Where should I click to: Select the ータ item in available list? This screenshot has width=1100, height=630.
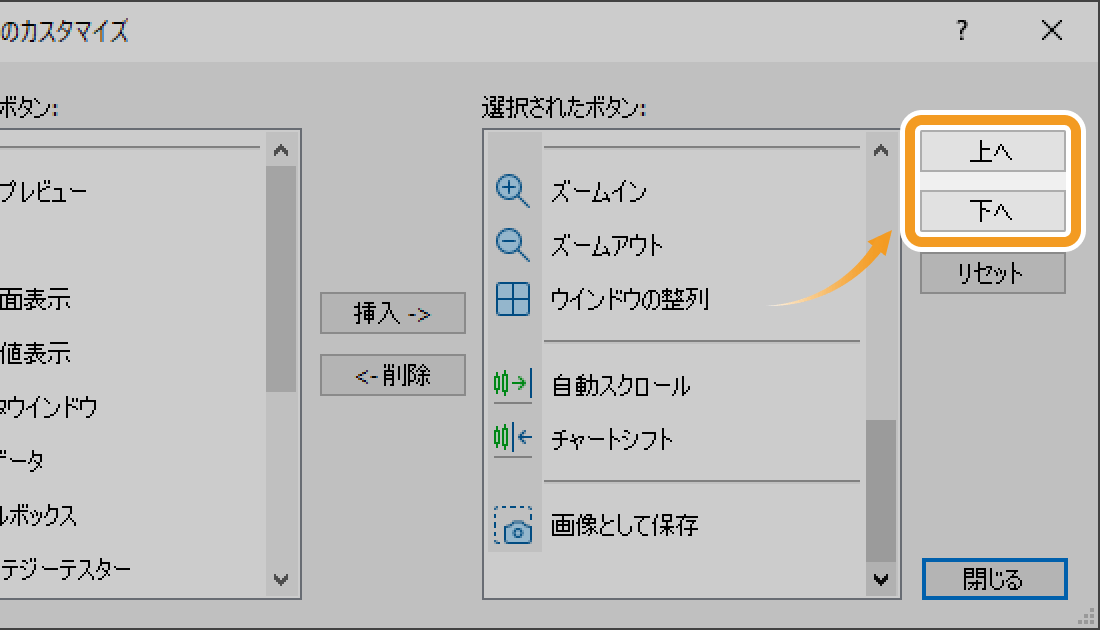pos(22,462)
